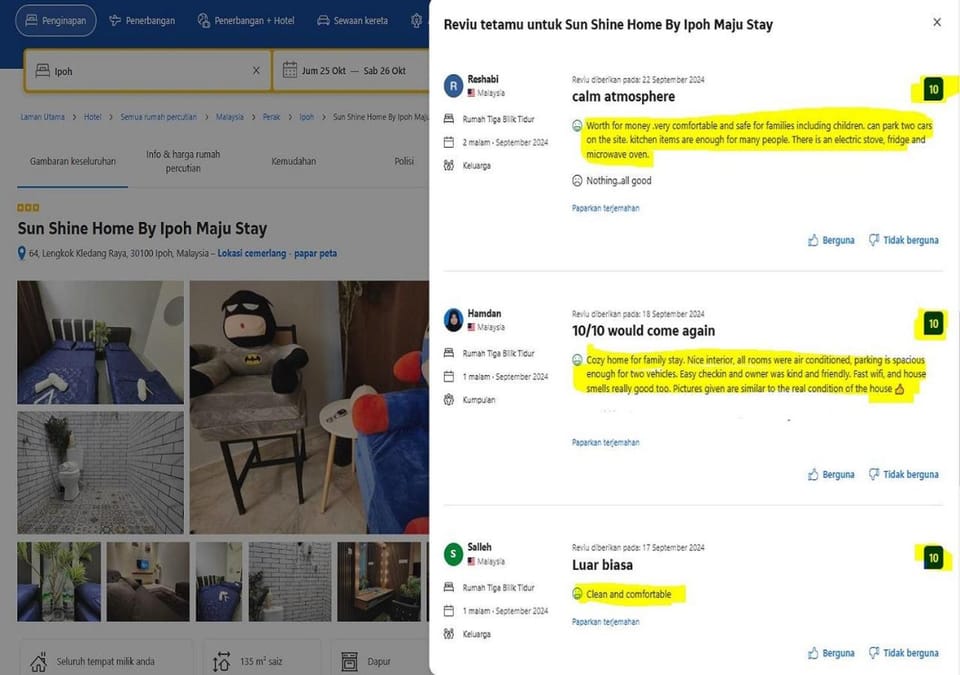Mark Reshabi's review as Tidak berguna
This screenshot has height=675, width=960.
tap(904, 240)
